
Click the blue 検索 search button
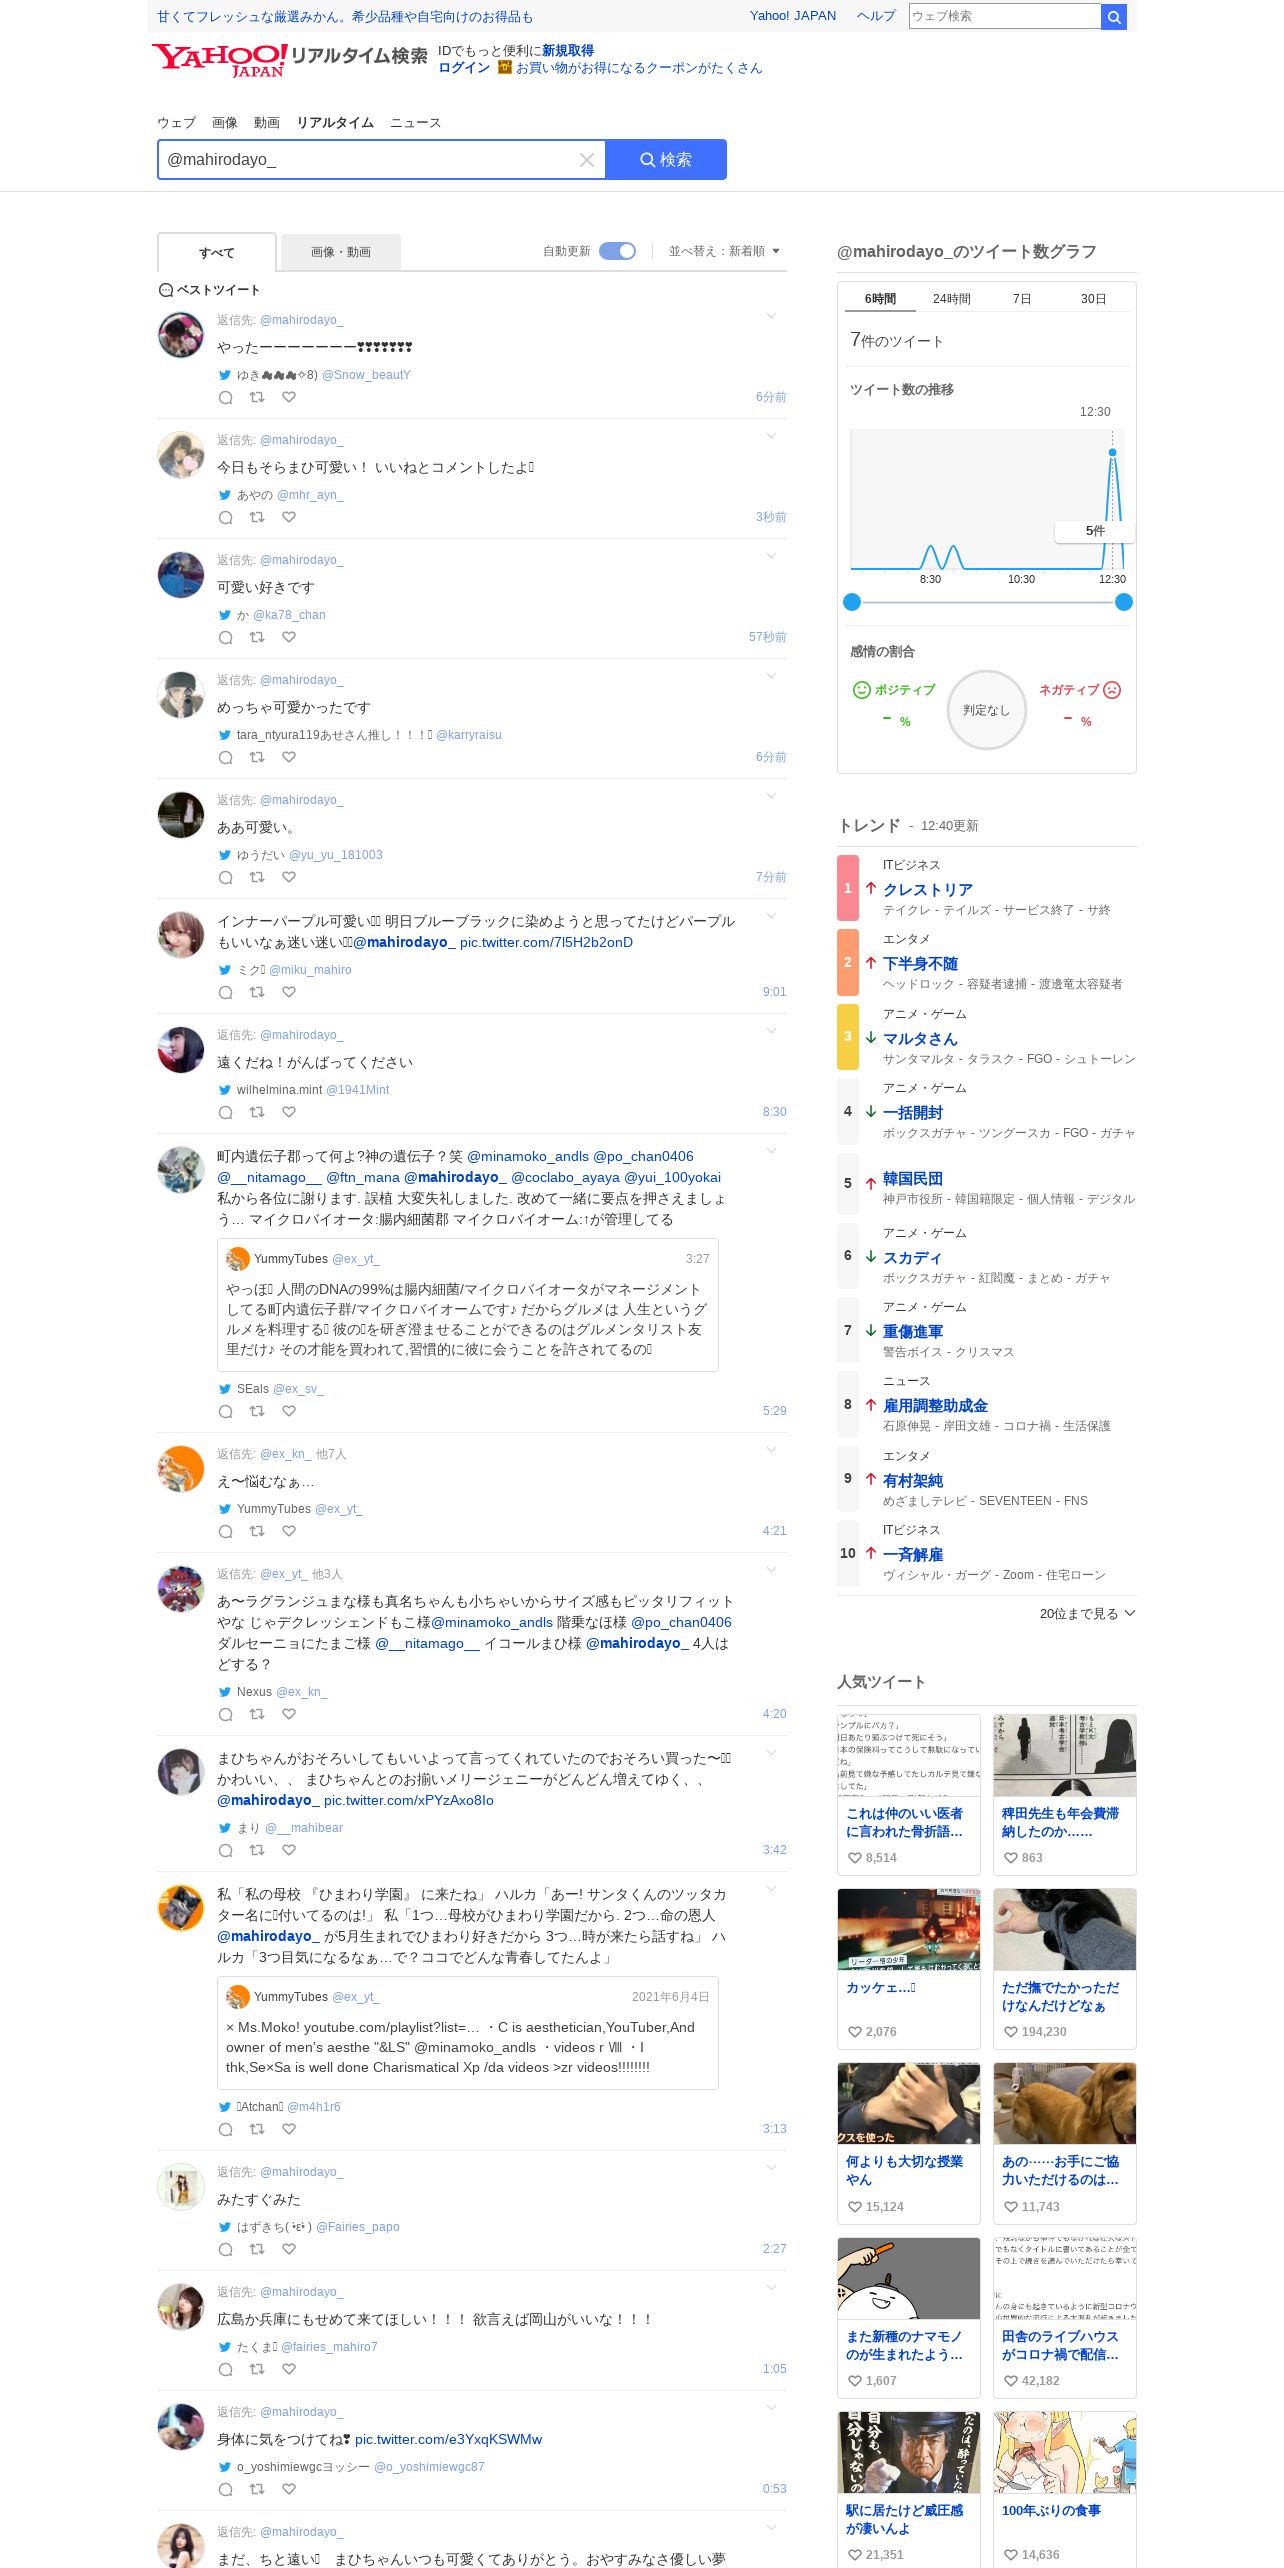[x=666, y=160]
